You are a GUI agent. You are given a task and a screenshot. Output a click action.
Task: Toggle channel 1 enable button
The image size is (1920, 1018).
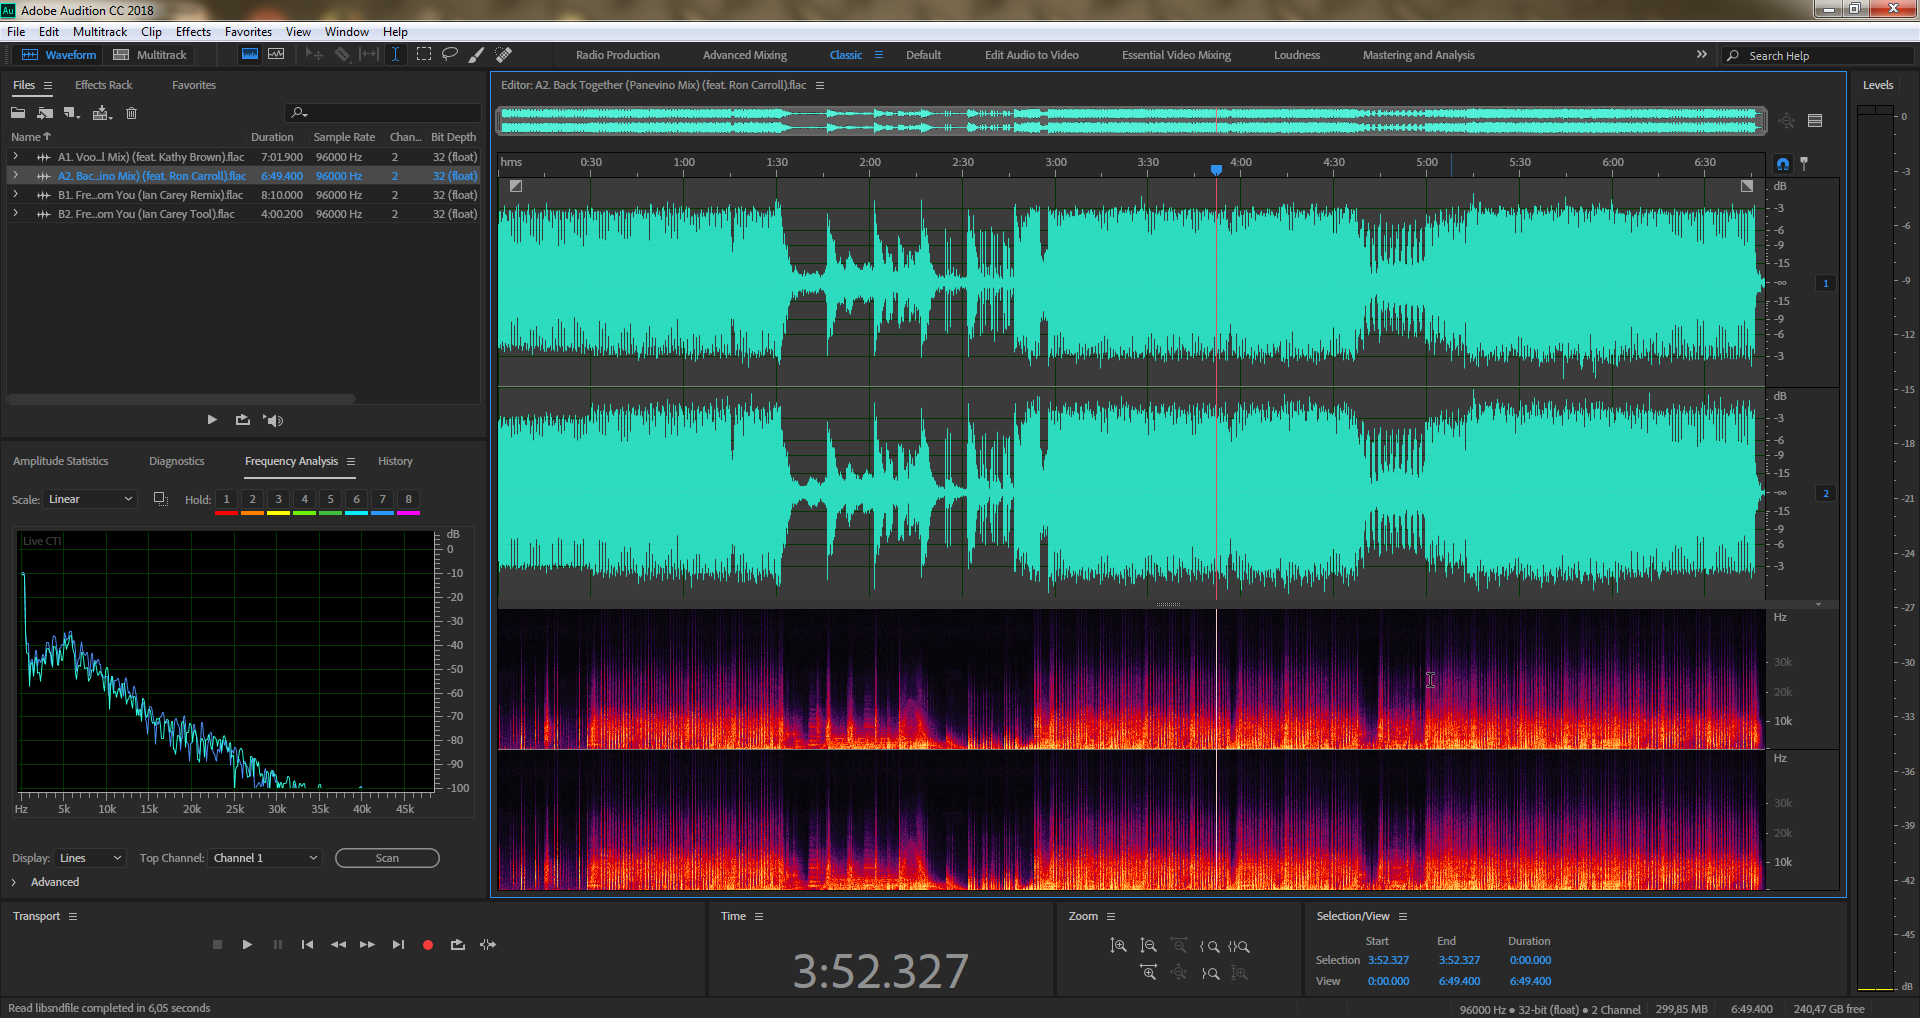click(1825, 284)
